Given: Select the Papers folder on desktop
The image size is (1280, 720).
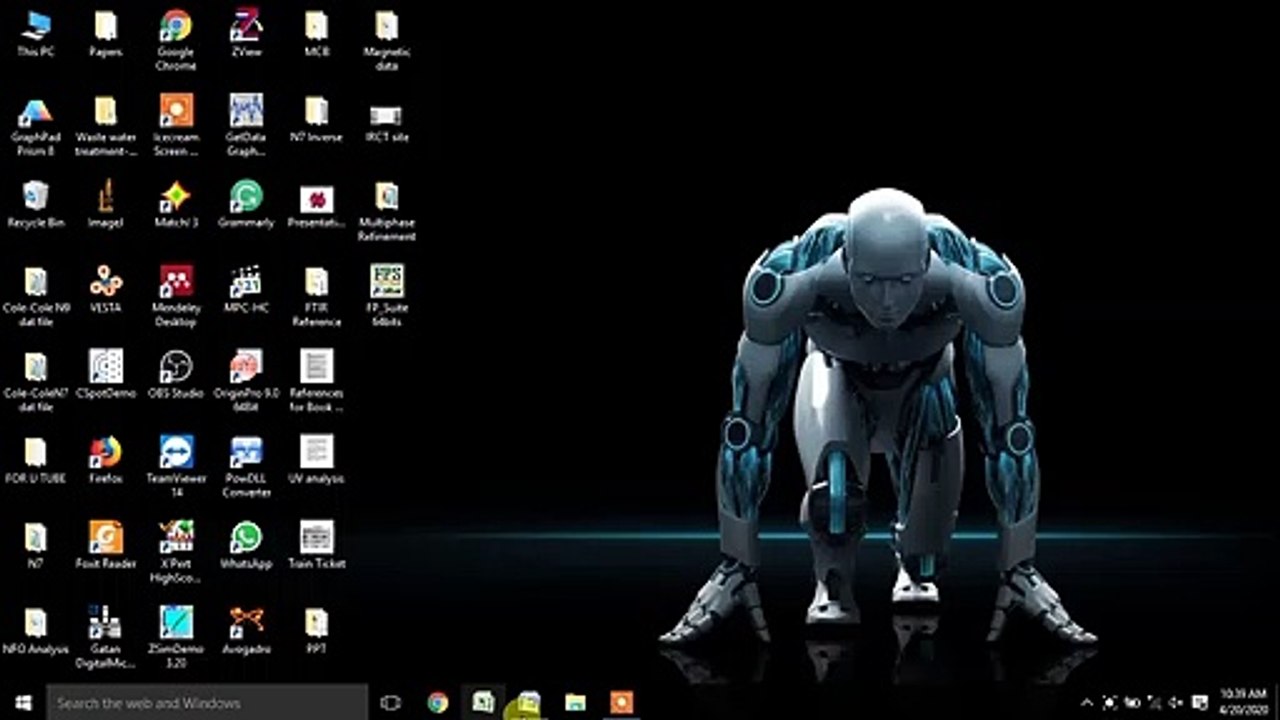Looking at the screenshot, I should pyautogui.click(x=106, y=34).
